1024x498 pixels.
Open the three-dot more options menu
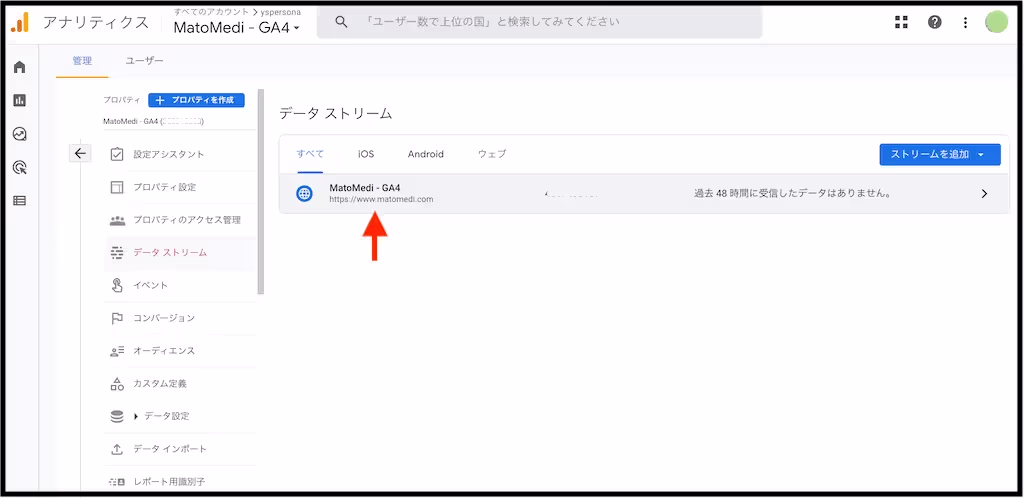click(965, 22)
